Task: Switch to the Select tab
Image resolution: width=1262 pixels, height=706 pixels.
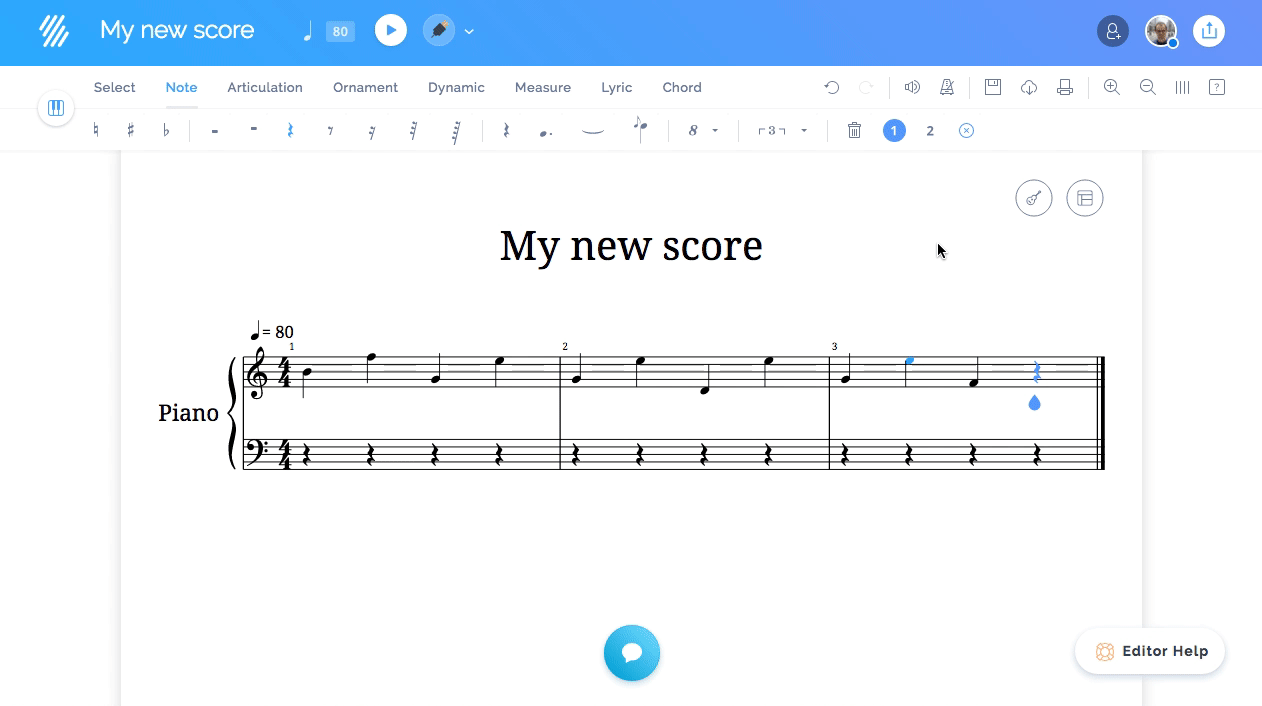Action: (x=114, y=87)
